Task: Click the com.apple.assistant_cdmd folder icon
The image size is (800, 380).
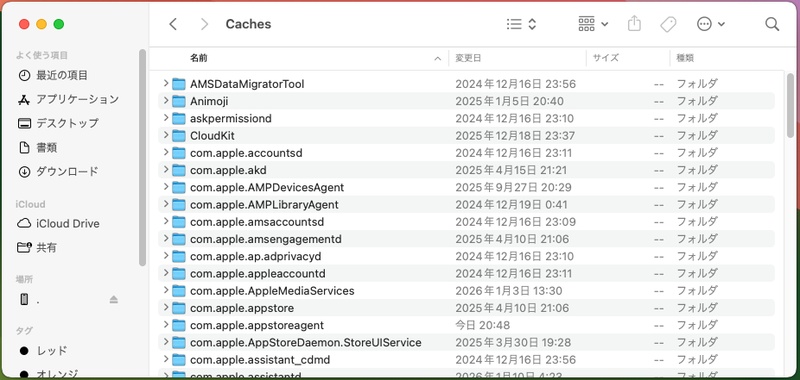Action: pyautogui.click(x=179, y=360)
